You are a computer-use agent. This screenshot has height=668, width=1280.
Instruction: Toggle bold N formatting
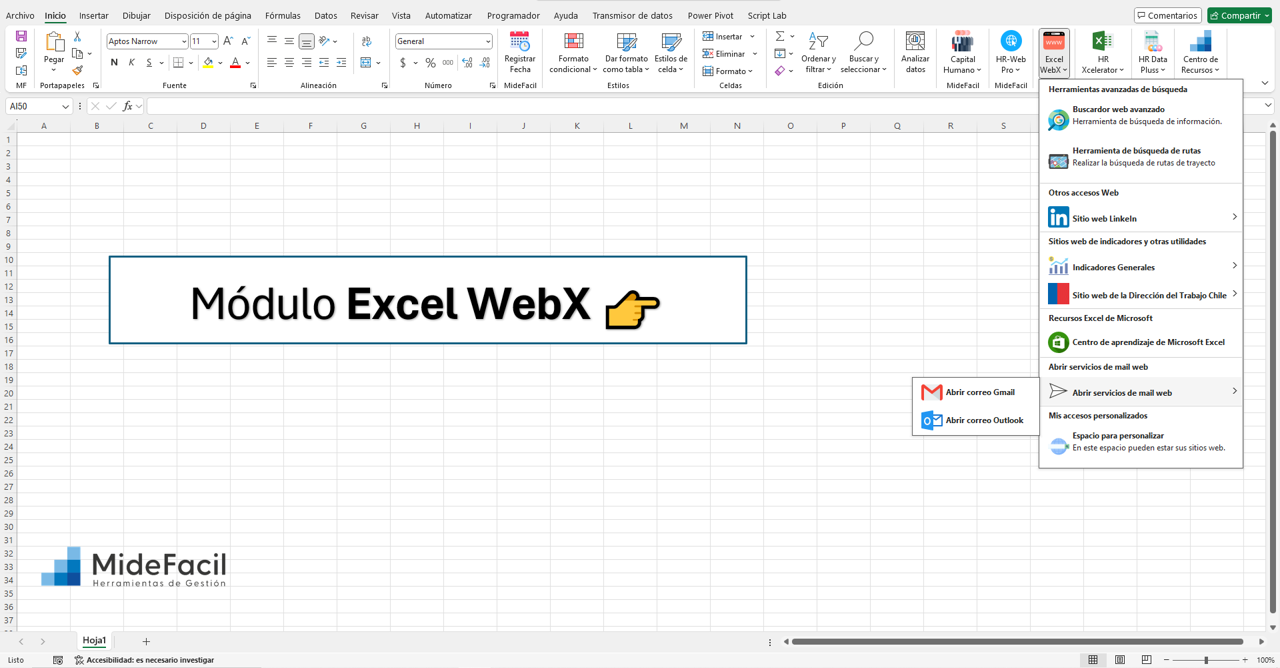[114, 62]
